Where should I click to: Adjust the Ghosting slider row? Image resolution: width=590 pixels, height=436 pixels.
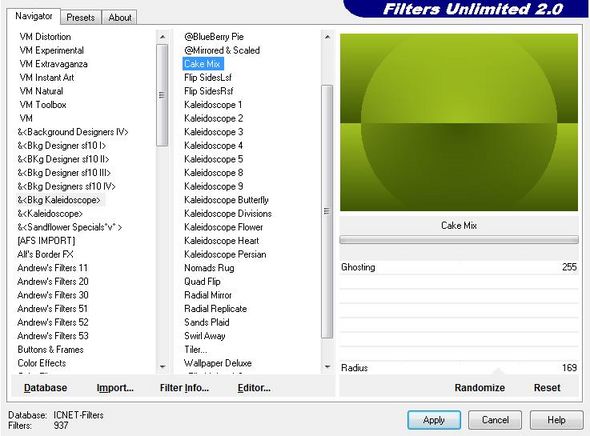point(459,267)
